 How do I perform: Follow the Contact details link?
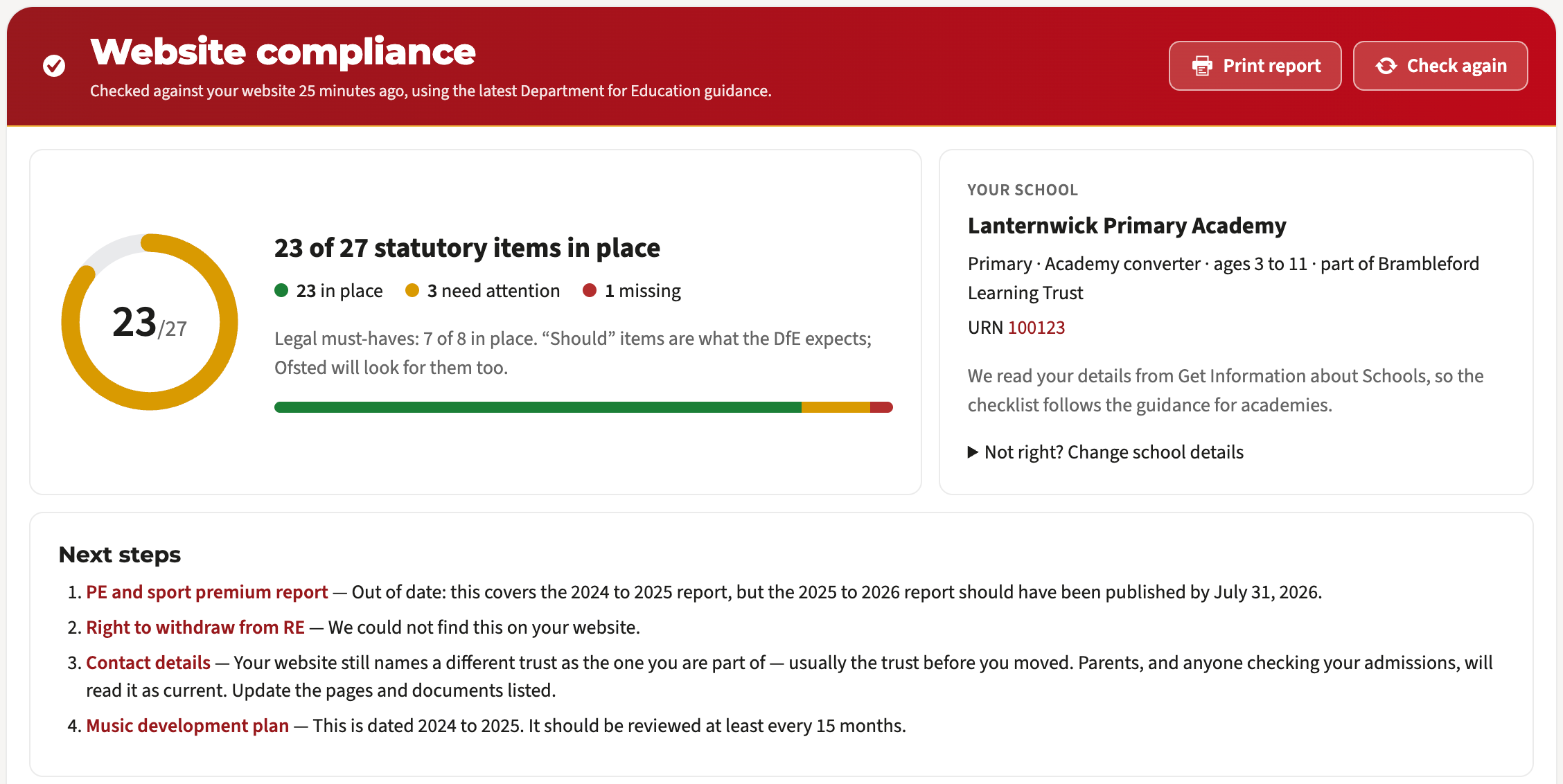(x=148, y=663)
